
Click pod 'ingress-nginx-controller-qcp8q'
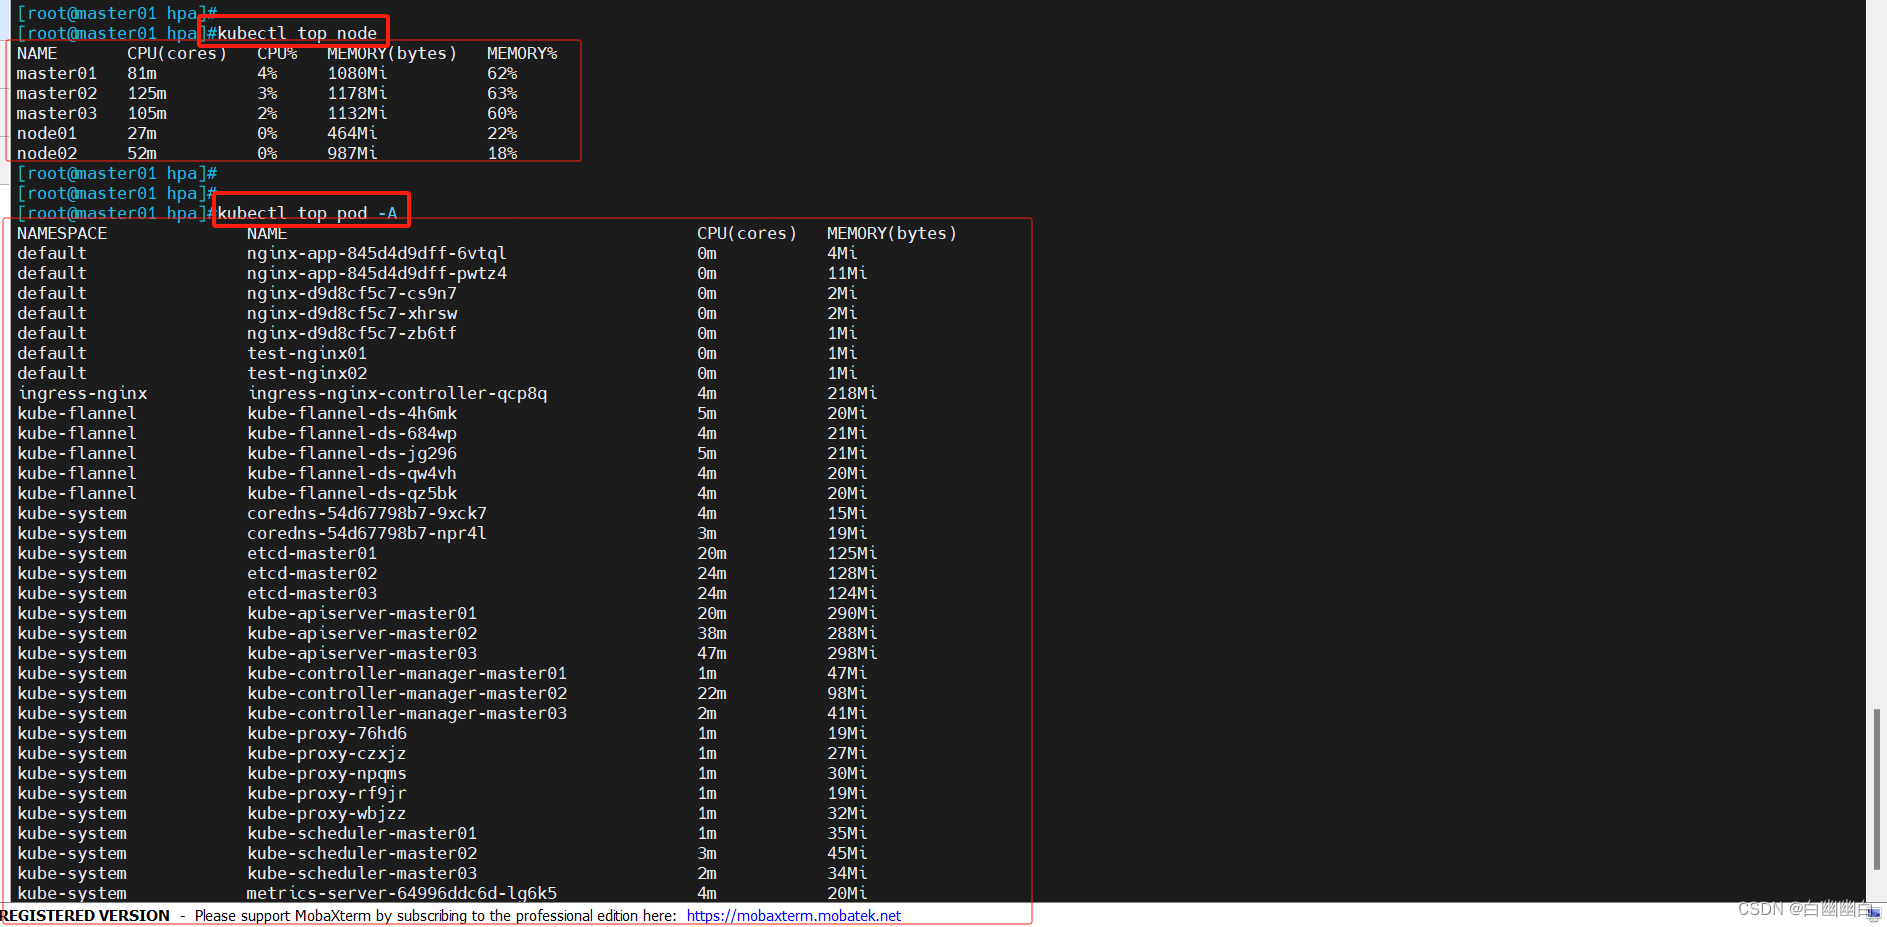point(397,393)
